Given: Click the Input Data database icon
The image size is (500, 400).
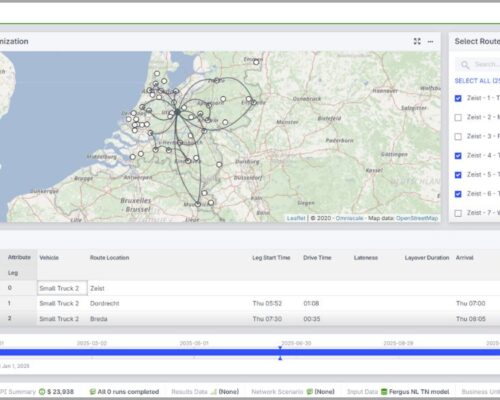Looking at the screenshot, I should tap(384, 392).
